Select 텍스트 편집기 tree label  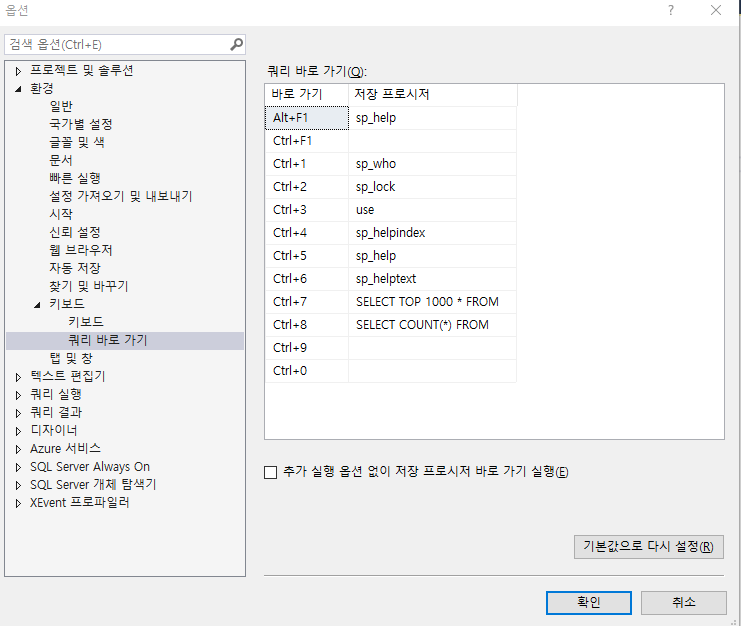pyautogui.click(x=68, y=377)
